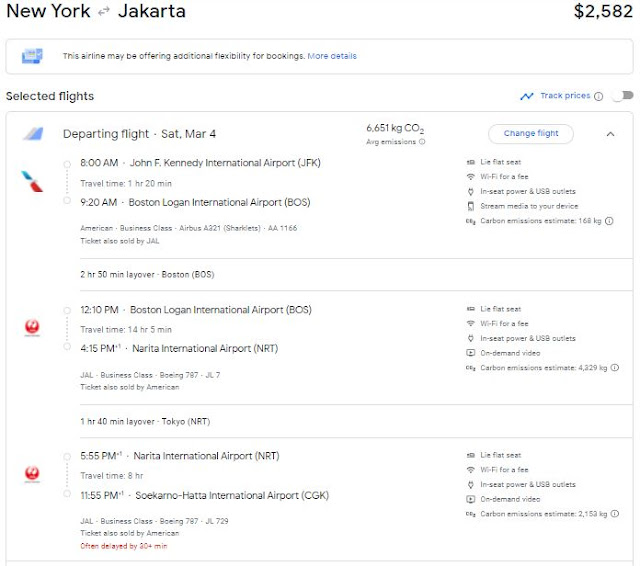Click JAL logo on Boston-Narita leg
This screenshot has height=566, width=640.
[x=31, y=328]
